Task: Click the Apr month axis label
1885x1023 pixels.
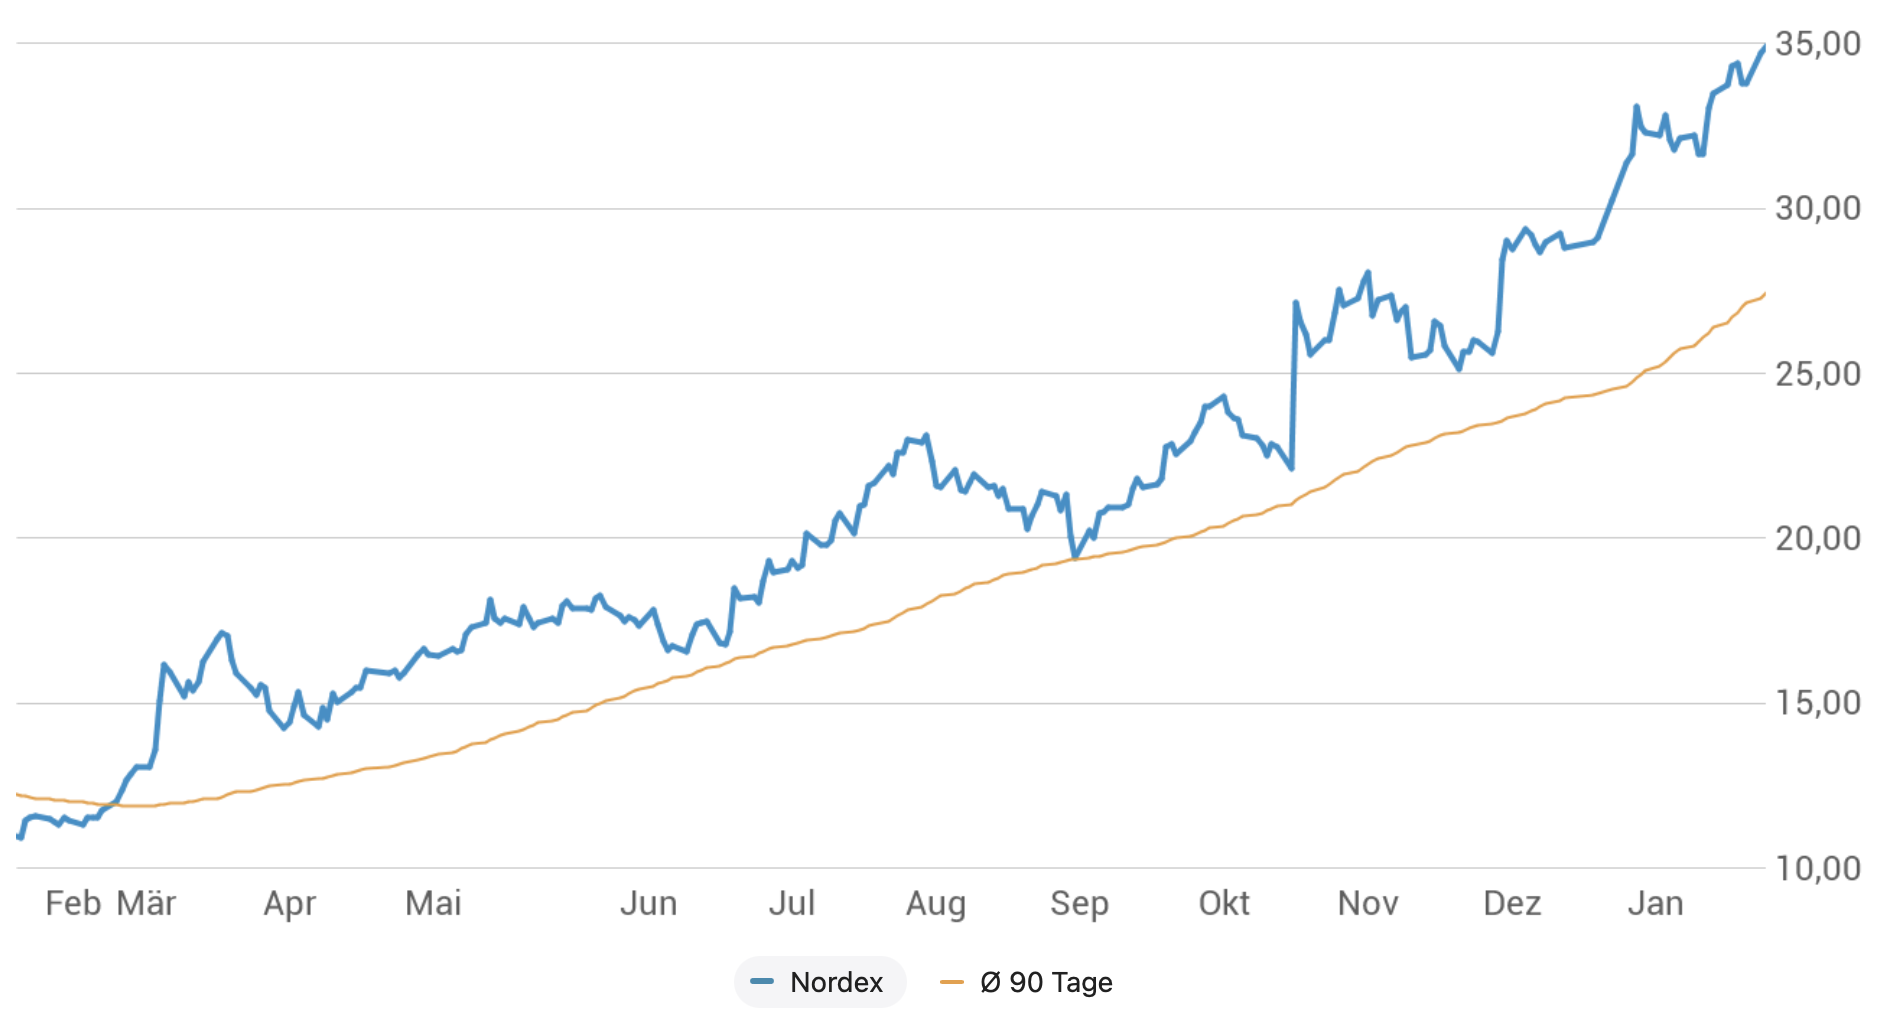Action: (290, 903)
